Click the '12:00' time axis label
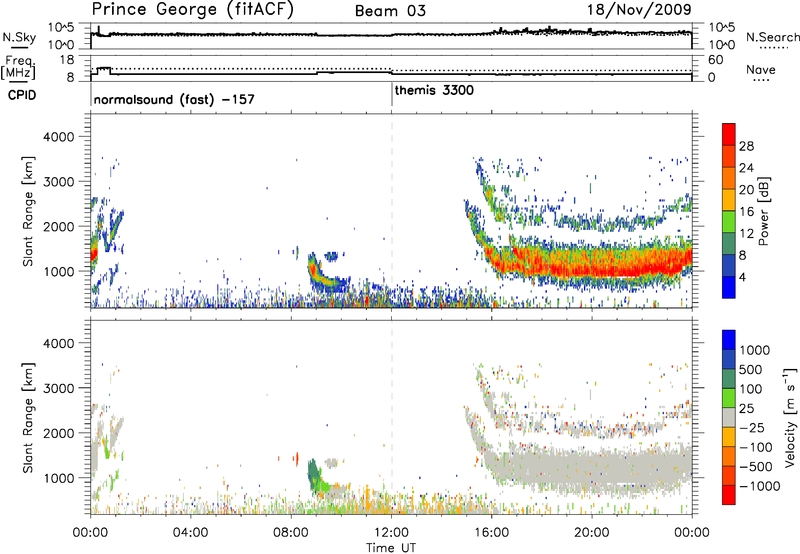This screenshot has height=554, width=800. tap(391, 533)
